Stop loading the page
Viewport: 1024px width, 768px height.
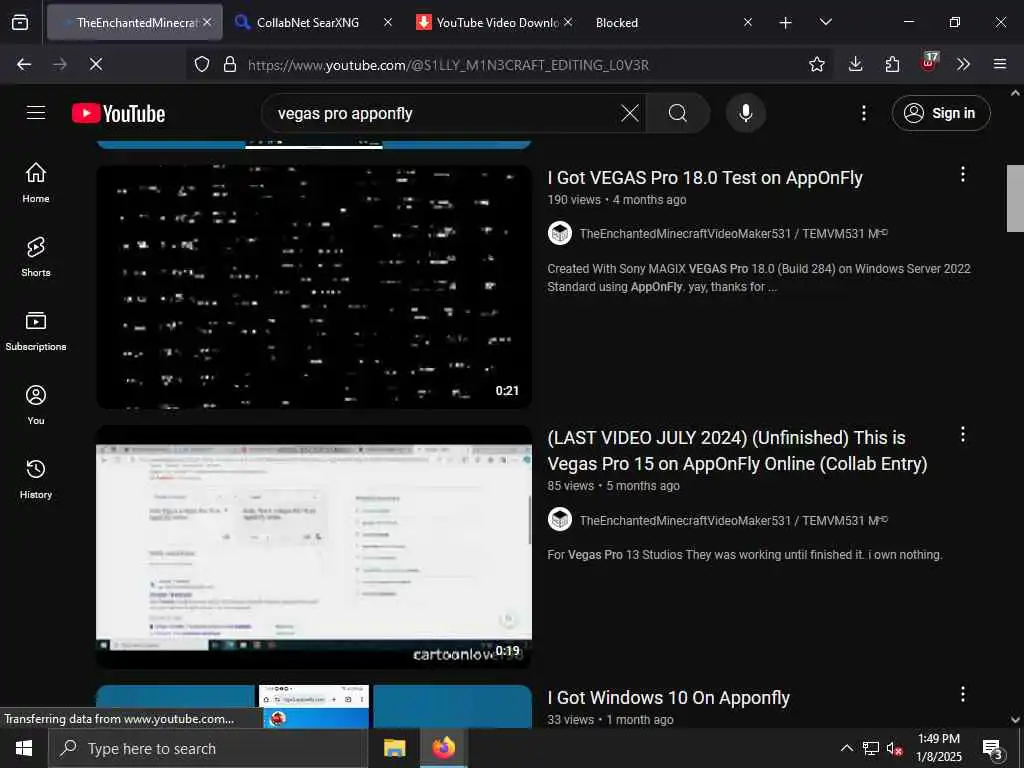(x=95, y=64)
